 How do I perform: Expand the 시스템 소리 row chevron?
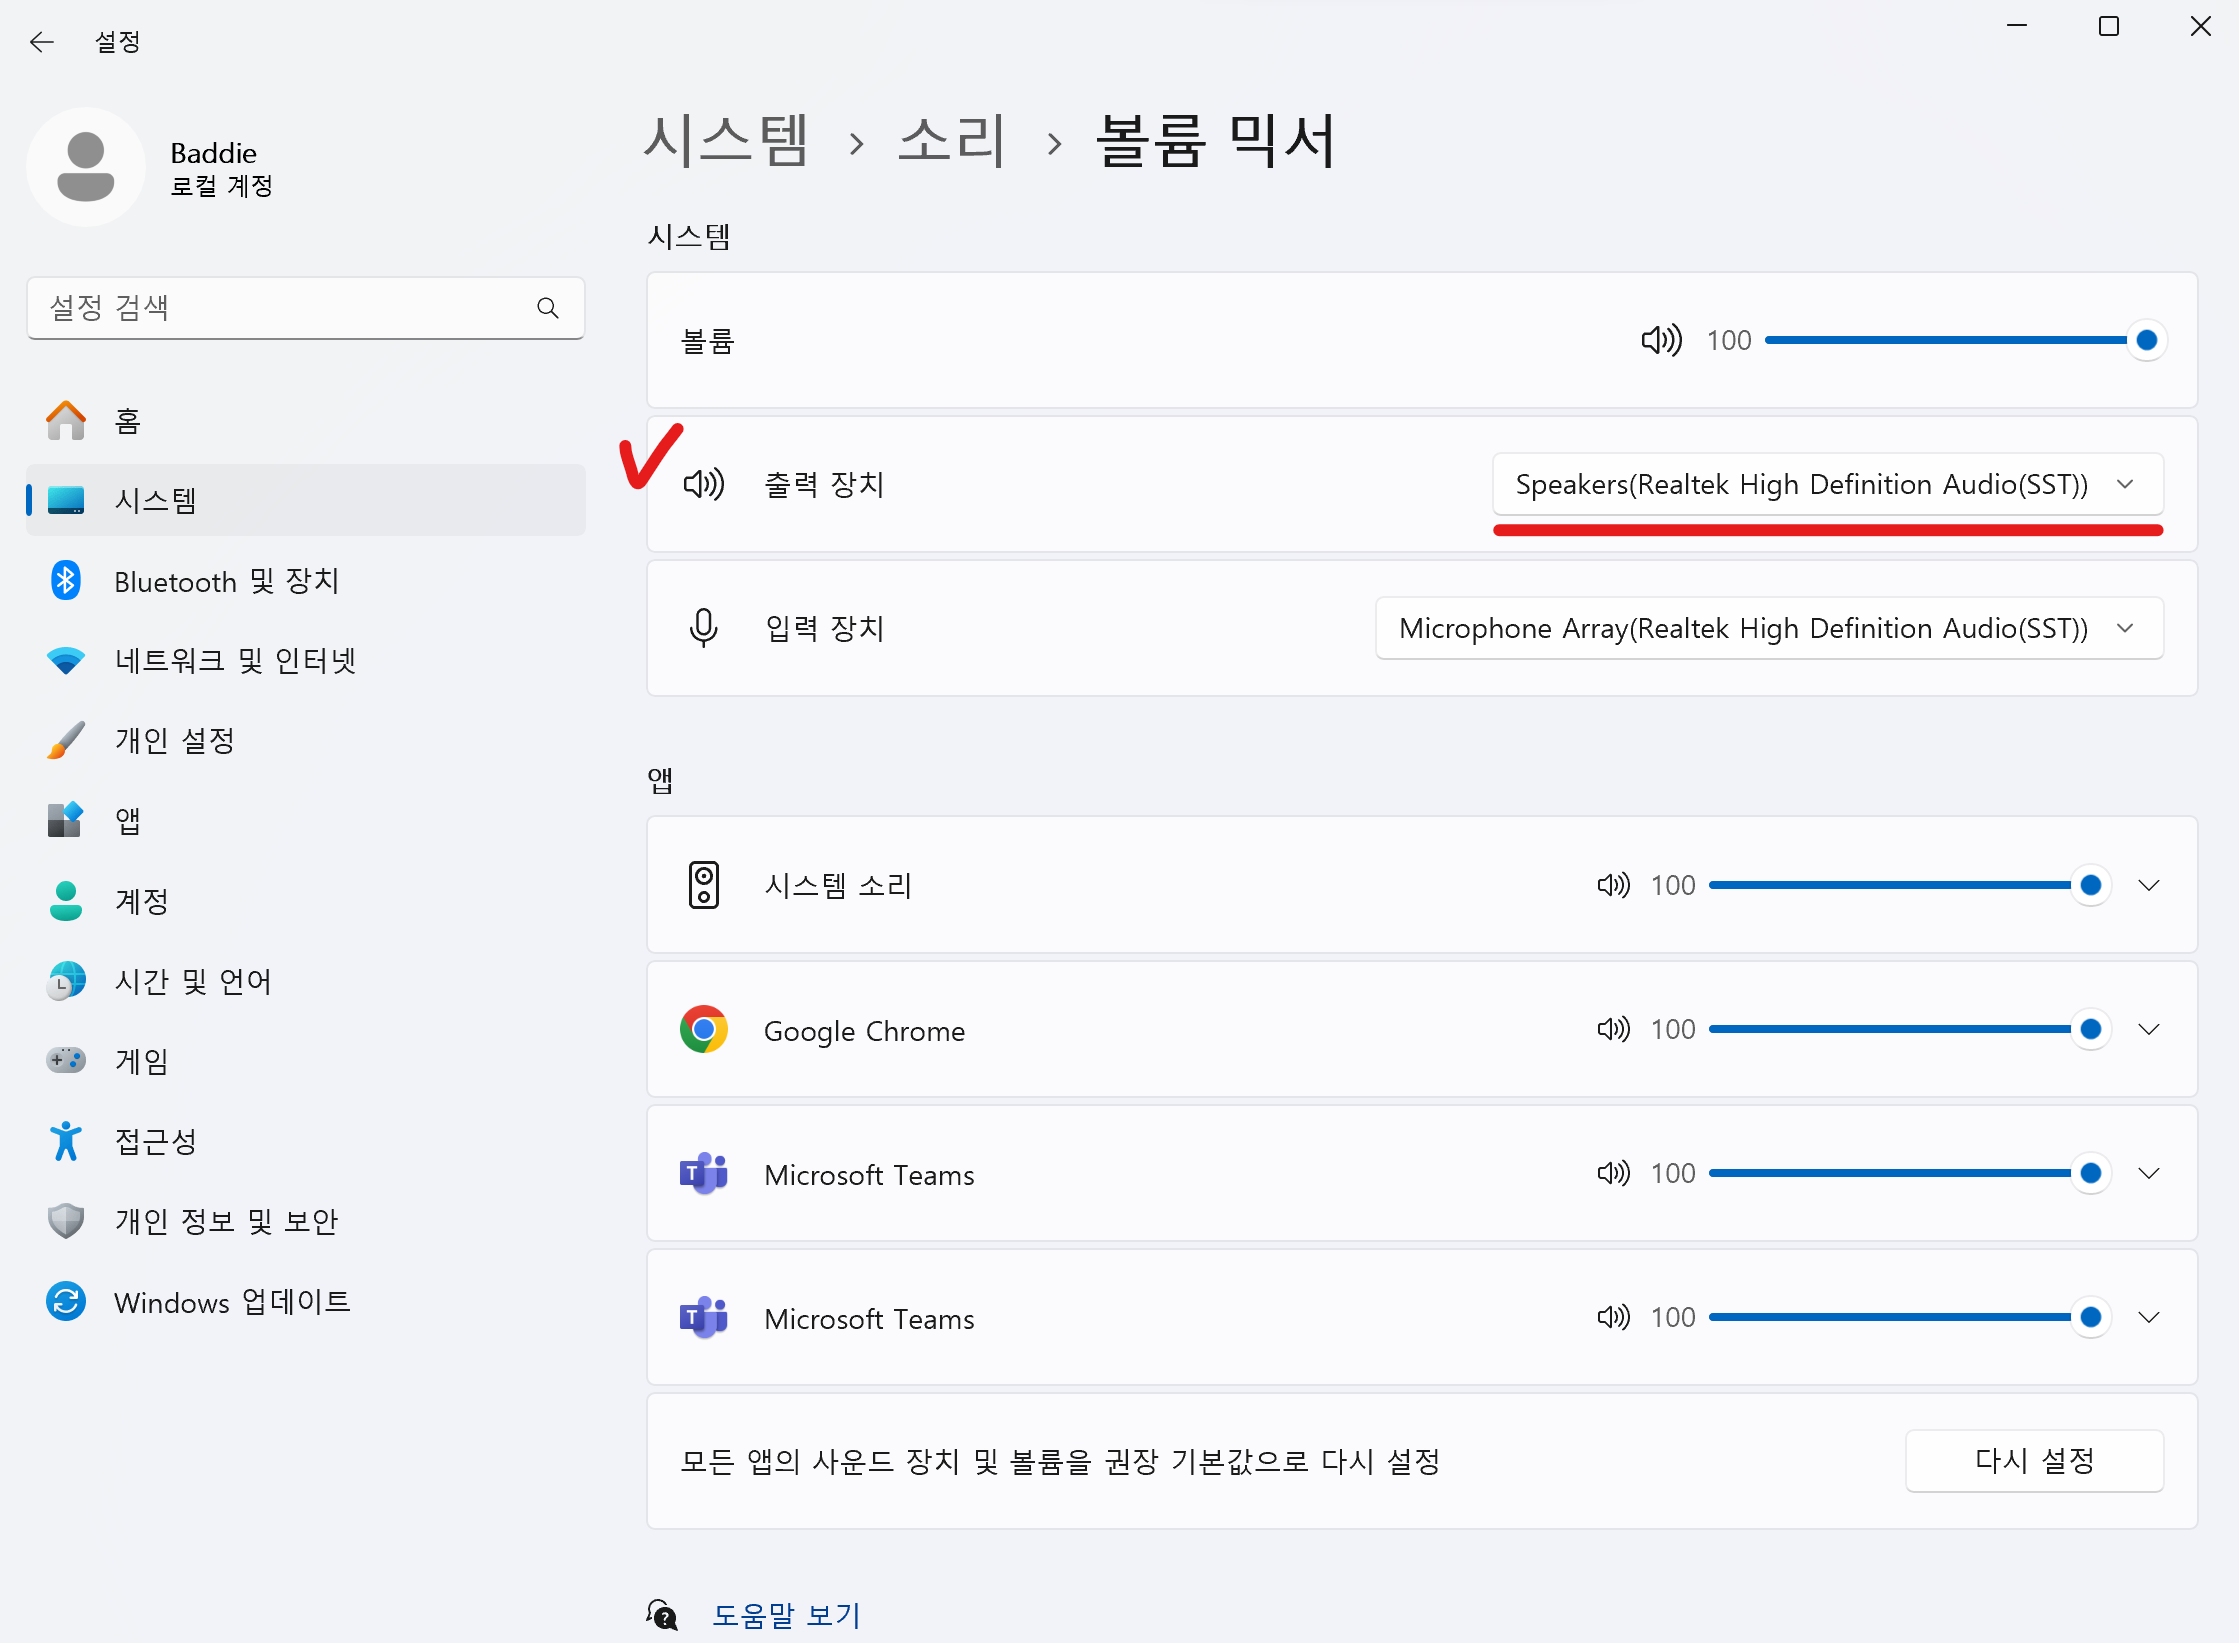(x=2149, y=885)
